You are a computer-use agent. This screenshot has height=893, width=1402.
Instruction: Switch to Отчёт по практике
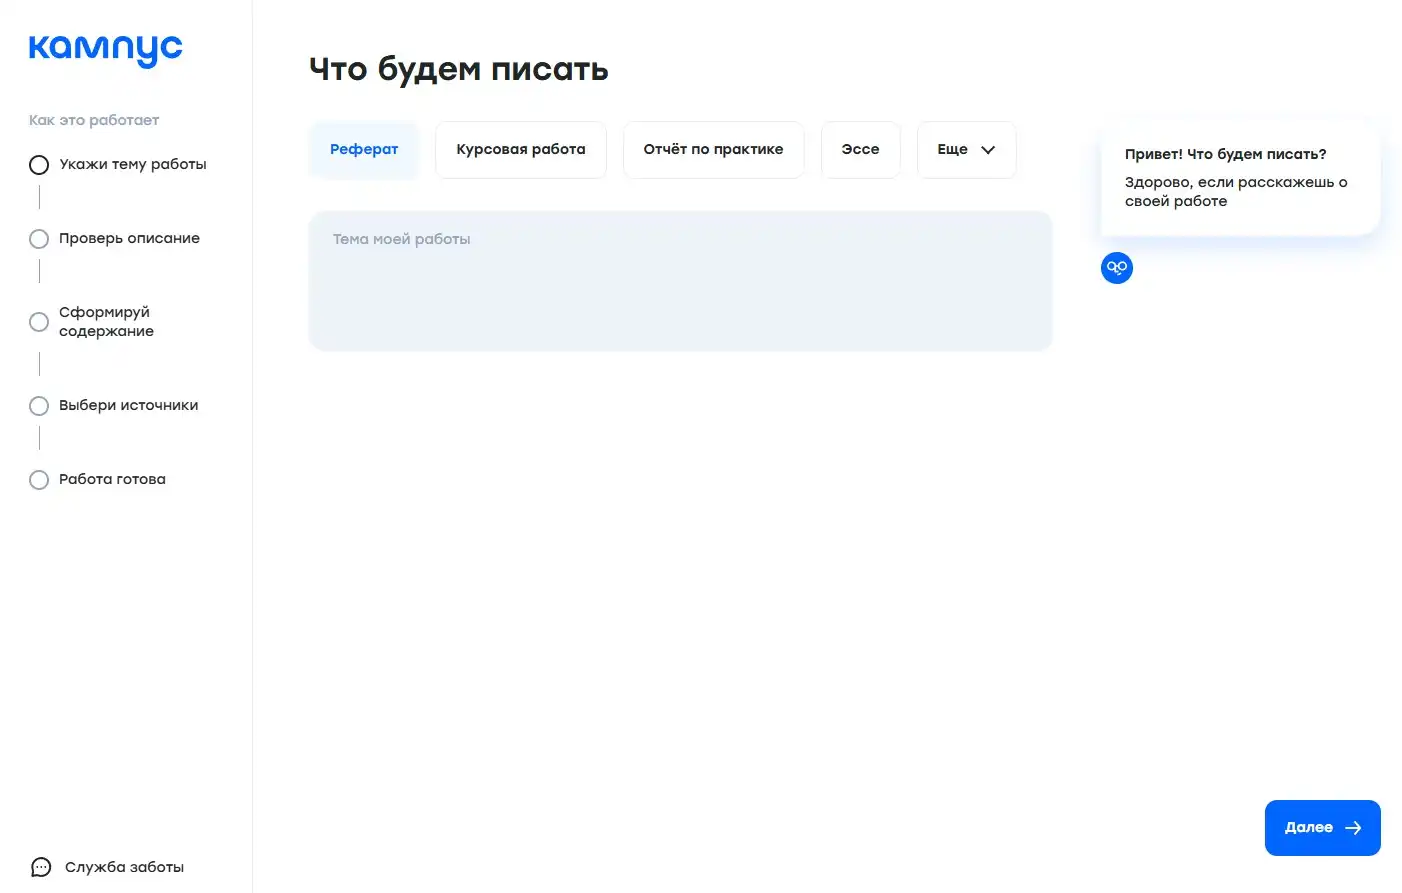click(713, 150)
